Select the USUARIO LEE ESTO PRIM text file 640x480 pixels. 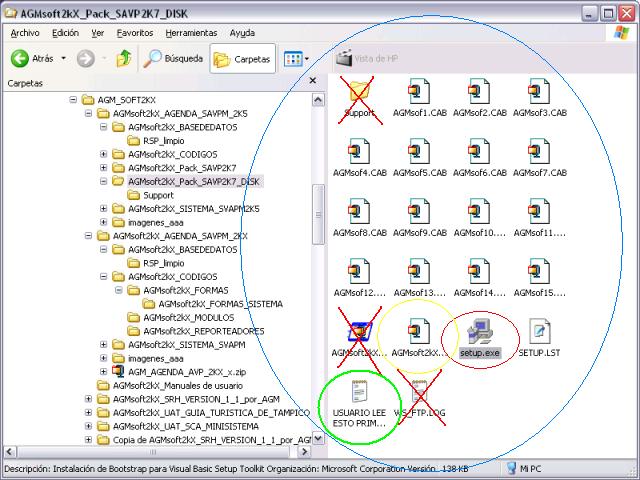coord(359,391)
